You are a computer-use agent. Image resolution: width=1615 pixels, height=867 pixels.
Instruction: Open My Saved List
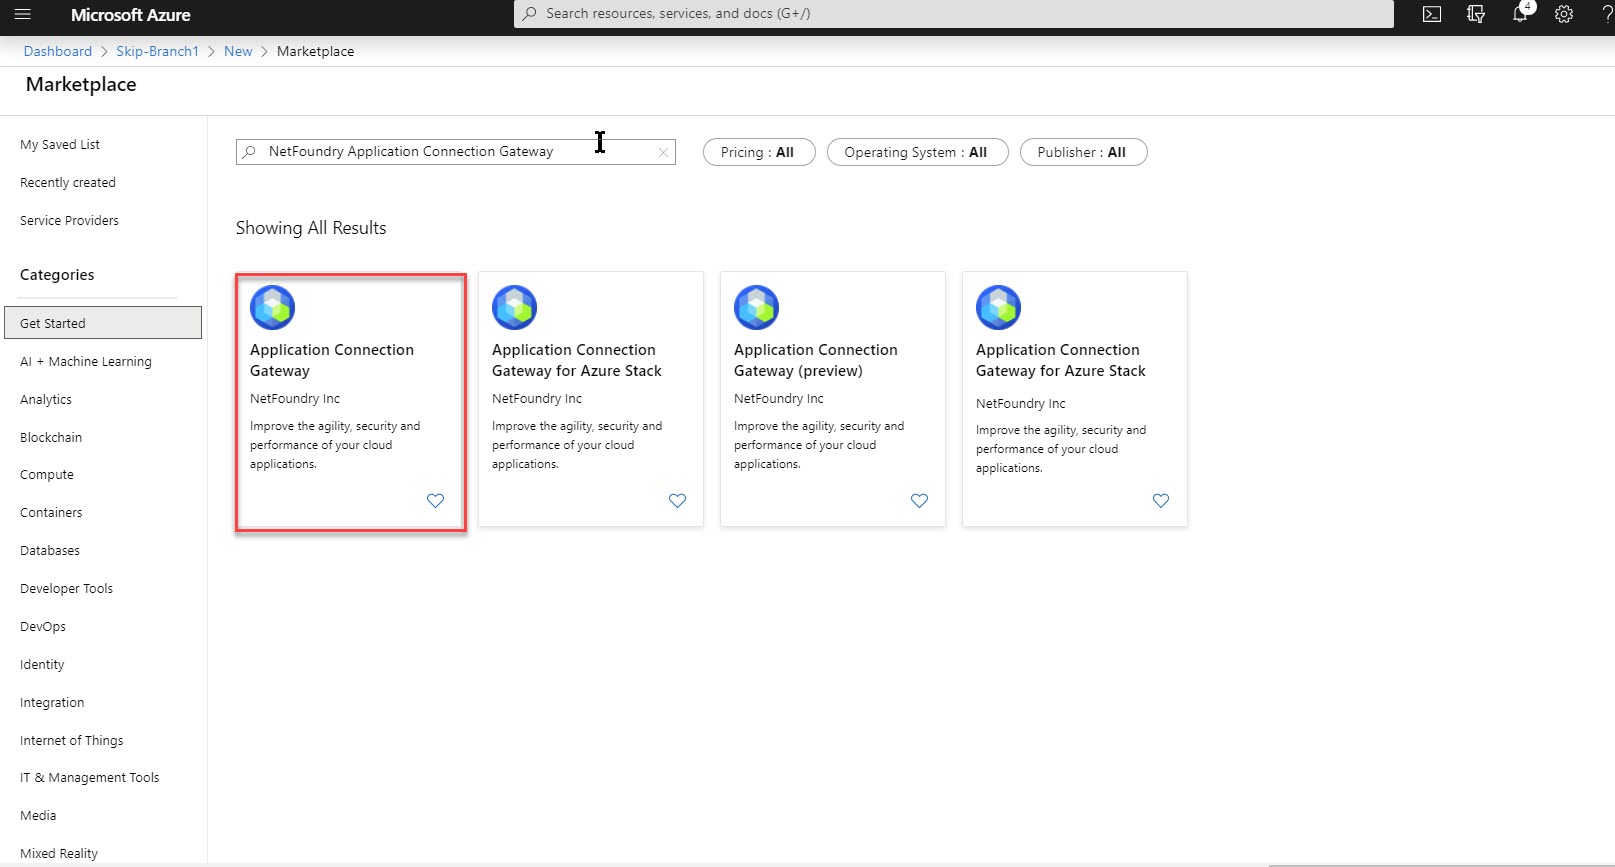[60, 145]
